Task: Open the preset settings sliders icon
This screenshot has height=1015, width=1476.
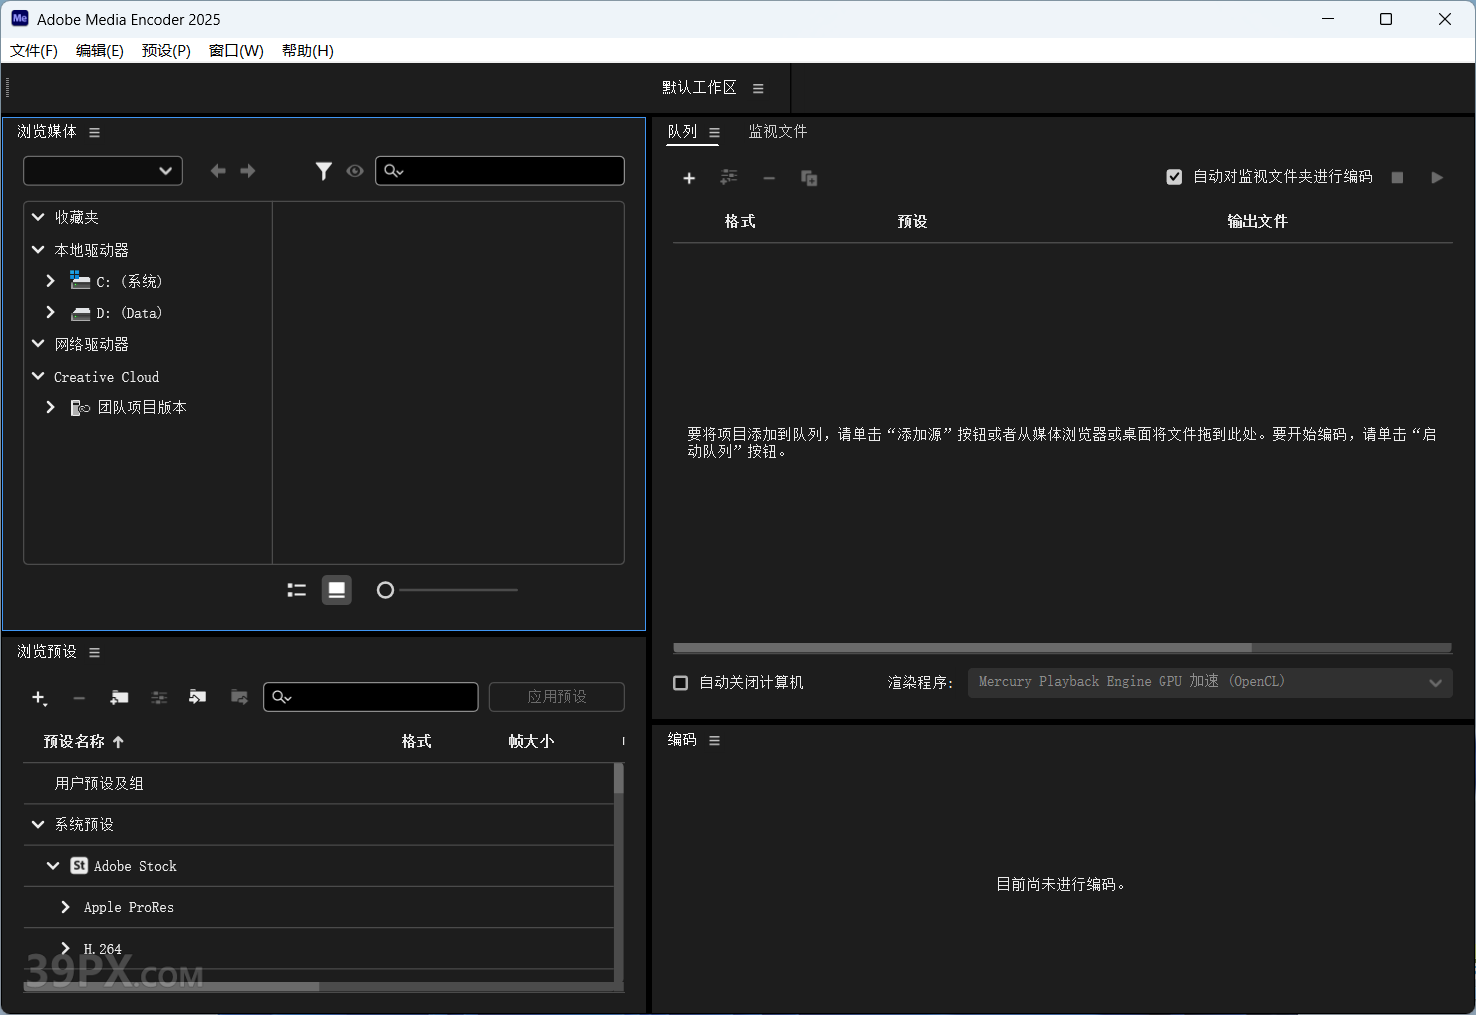Action: pos(159,698)
